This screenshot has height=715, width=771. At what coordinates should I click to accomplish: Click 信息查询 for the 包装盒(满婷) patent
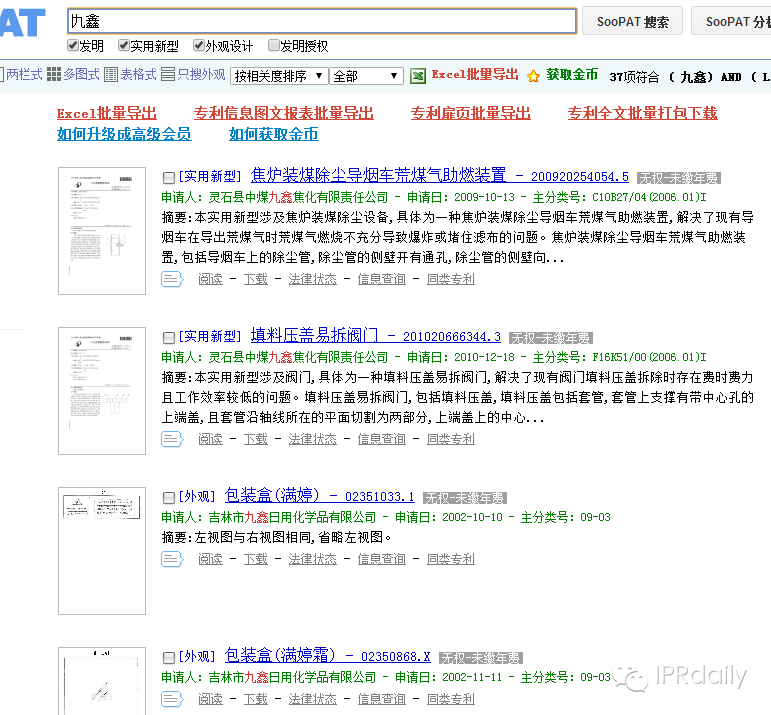382,560
